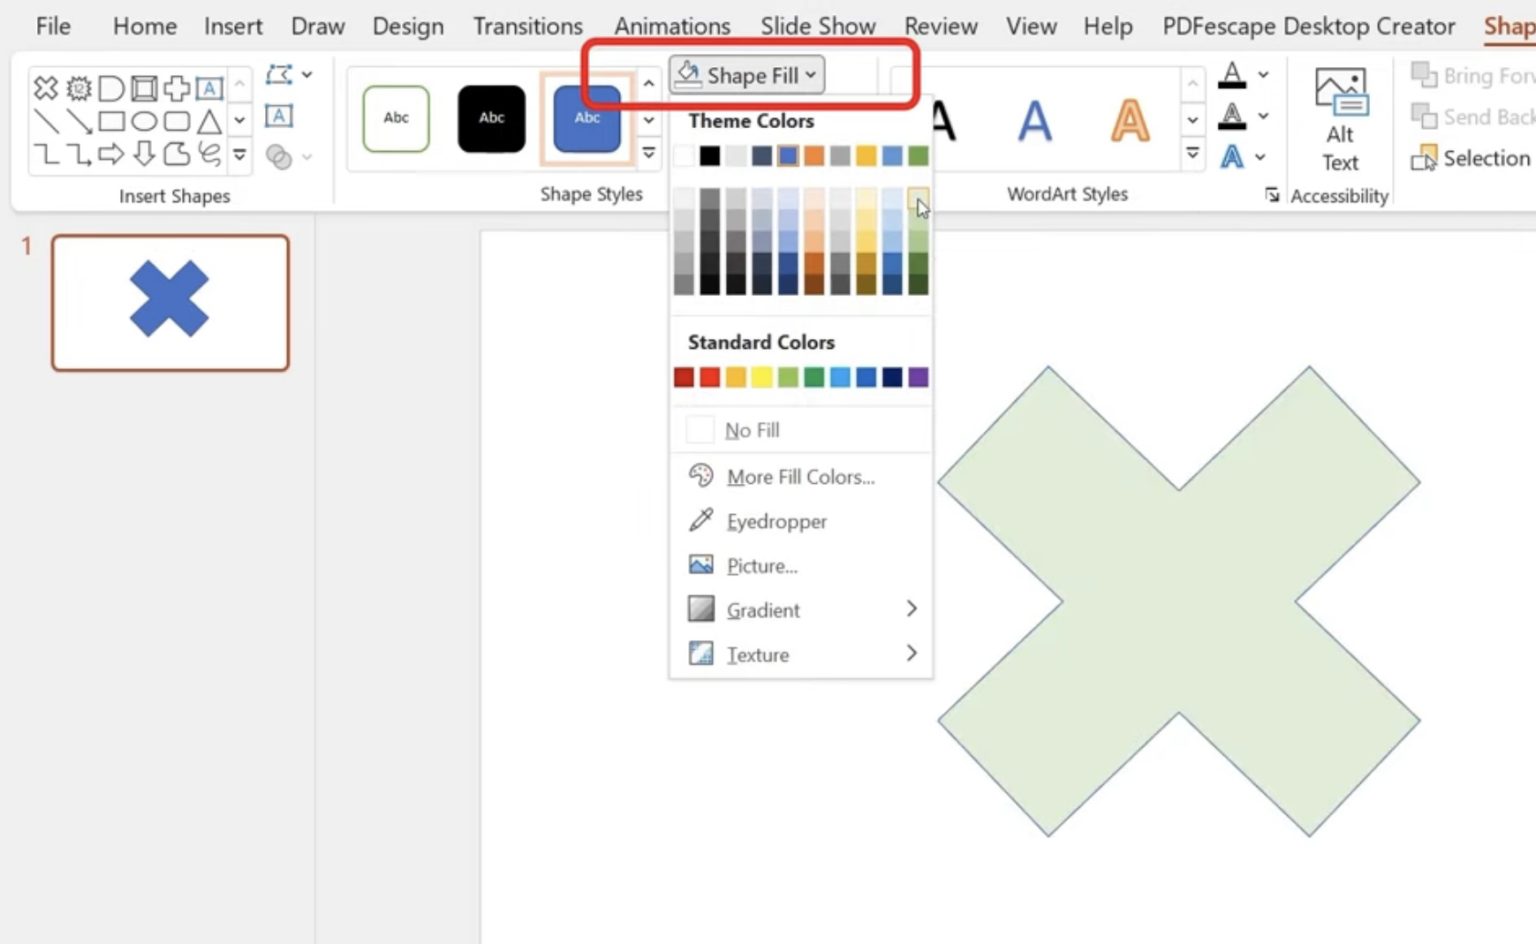The width and height of the screenshot is (1536, 944).
Task: Select the Oval shape in Insert Shapes
Action: point(143,120)
